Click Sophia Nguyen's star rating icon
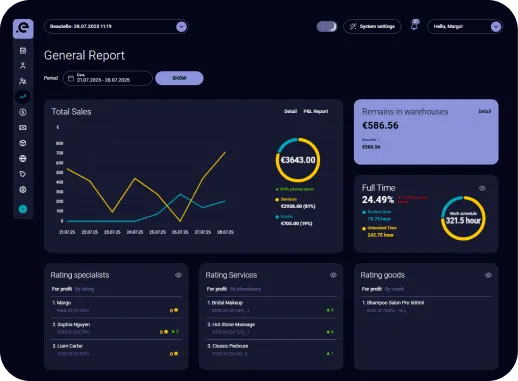The image size is (518, 381). tap(166, 332)
